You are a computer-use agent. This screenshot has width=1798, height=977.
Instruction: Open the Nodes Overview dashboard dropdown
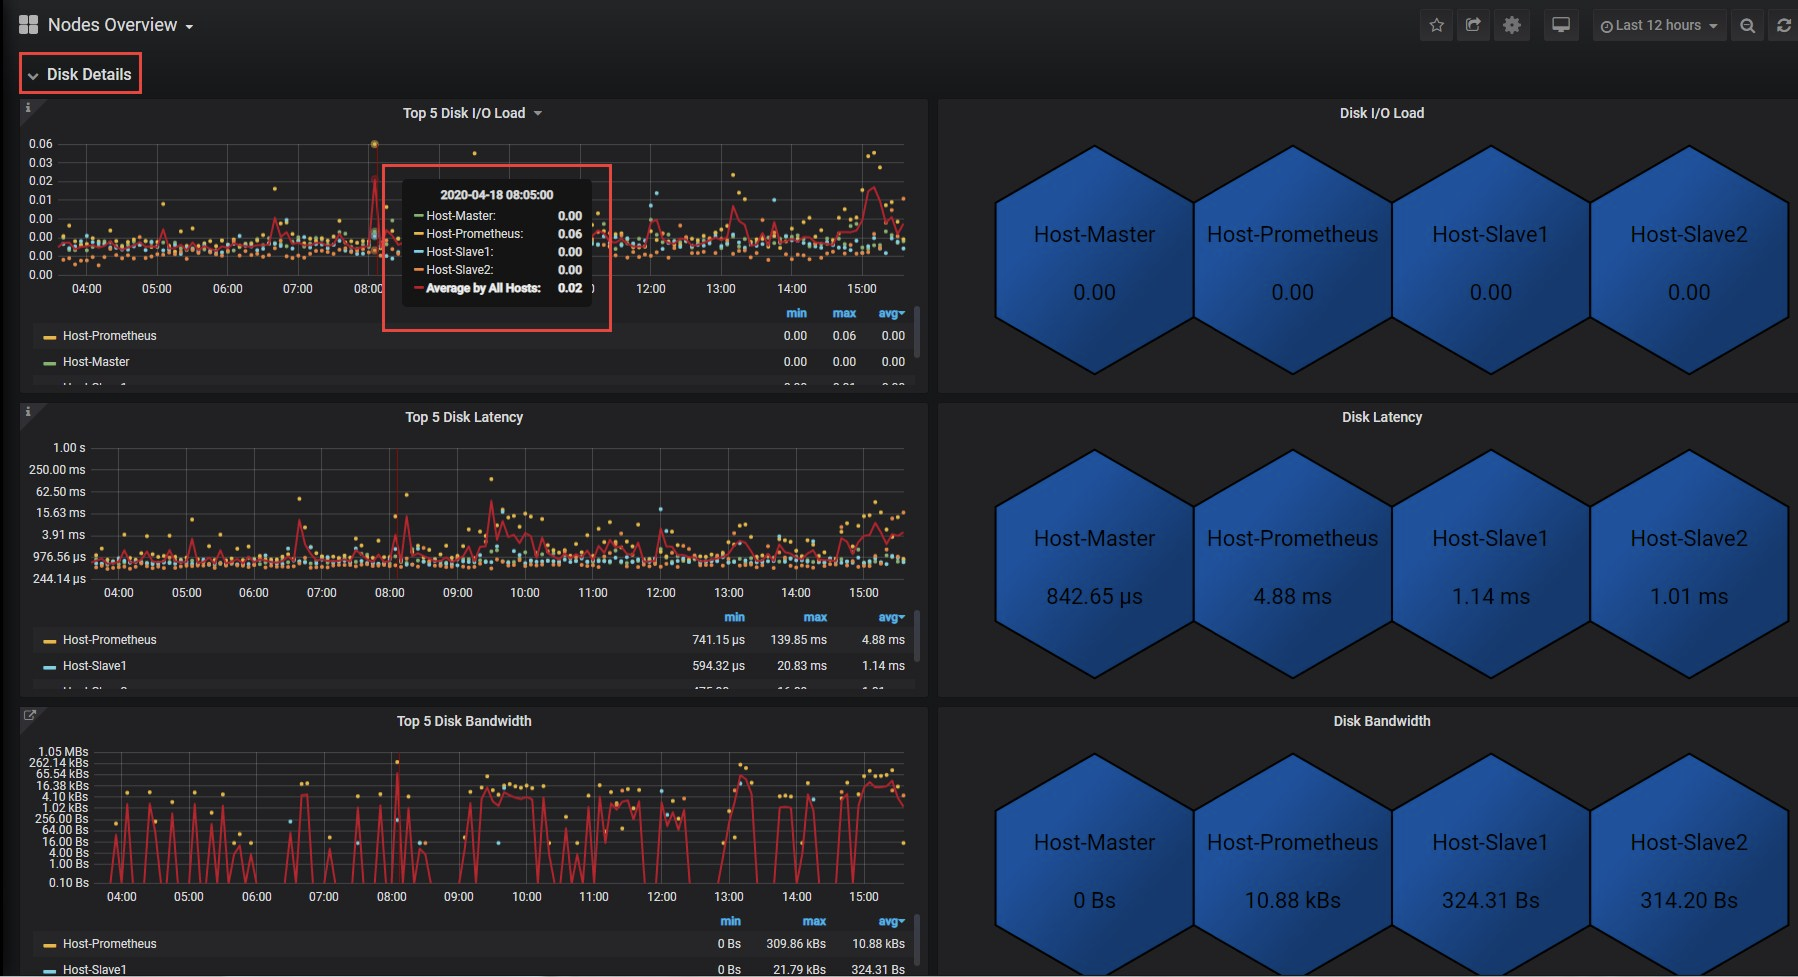[120, 25]
